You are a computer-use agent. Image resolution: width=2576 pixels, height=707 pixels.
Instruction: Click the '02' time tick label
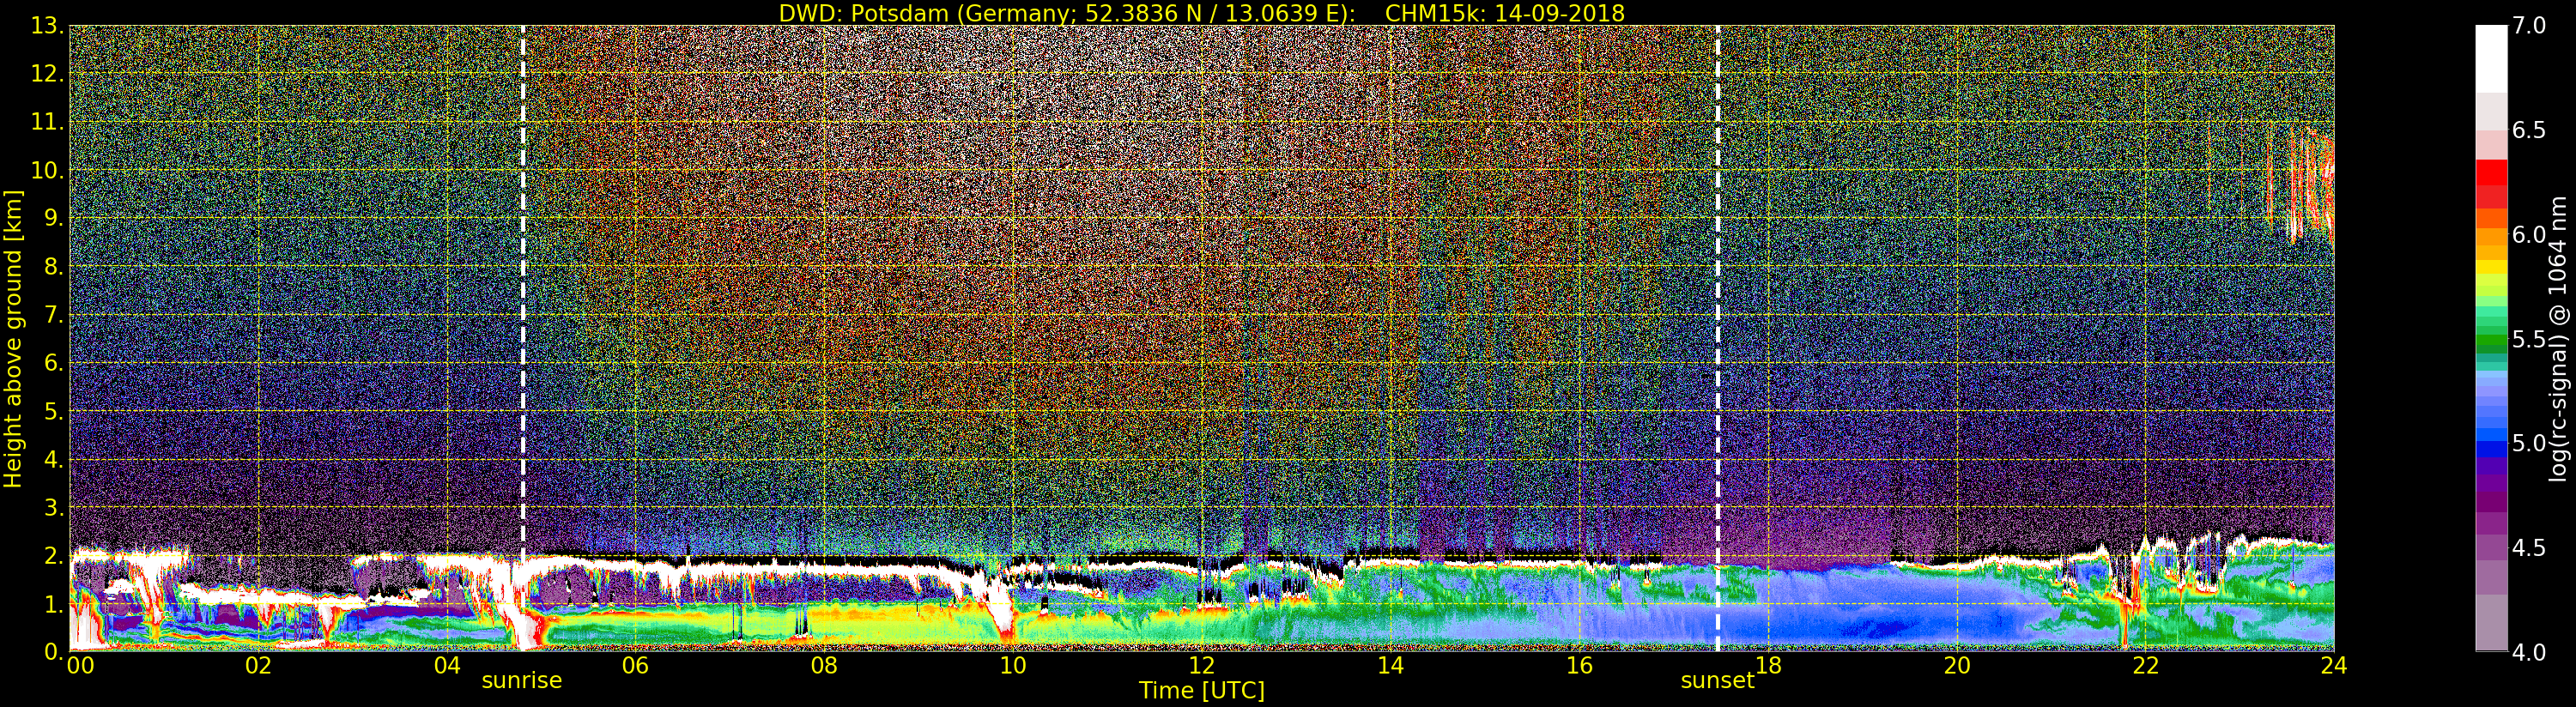click(x=258, y=665)
